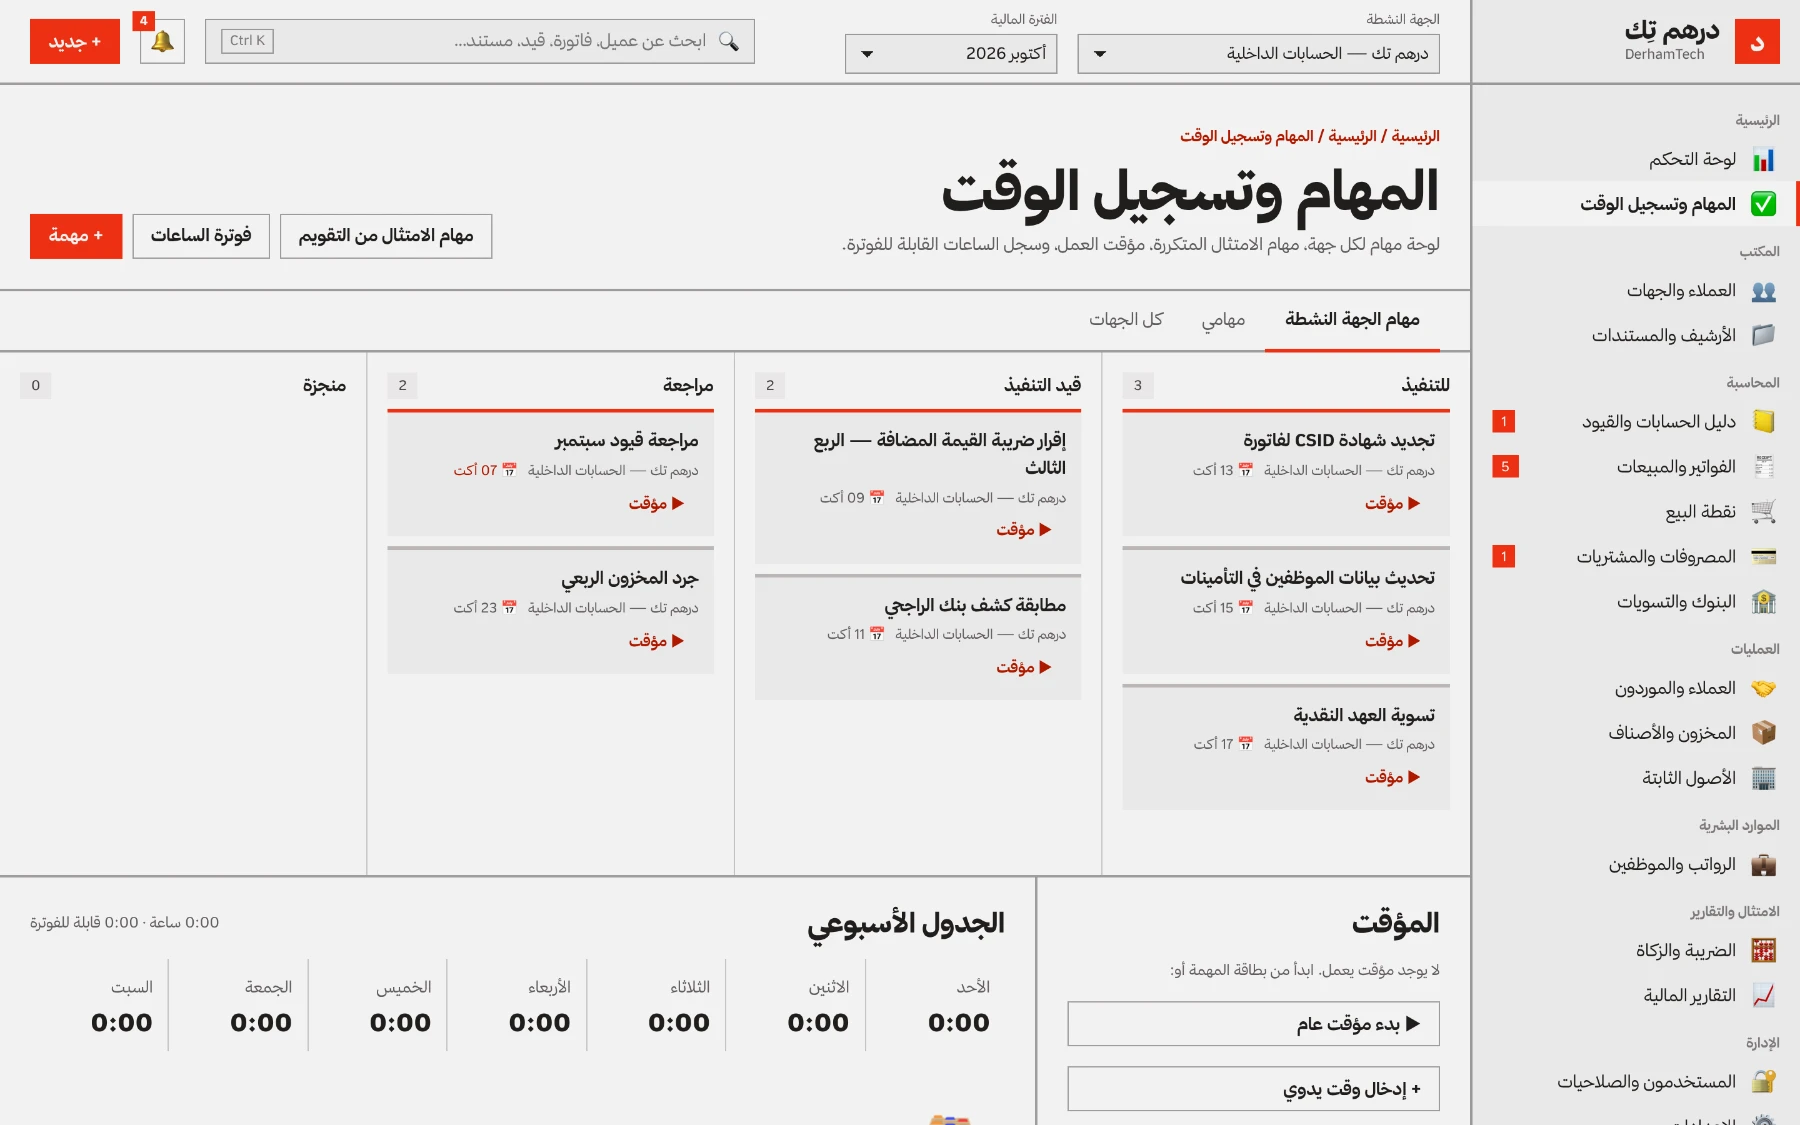Click the فوترة الساعات button
1800x1125 pixels.
click(x=201, y=236)
